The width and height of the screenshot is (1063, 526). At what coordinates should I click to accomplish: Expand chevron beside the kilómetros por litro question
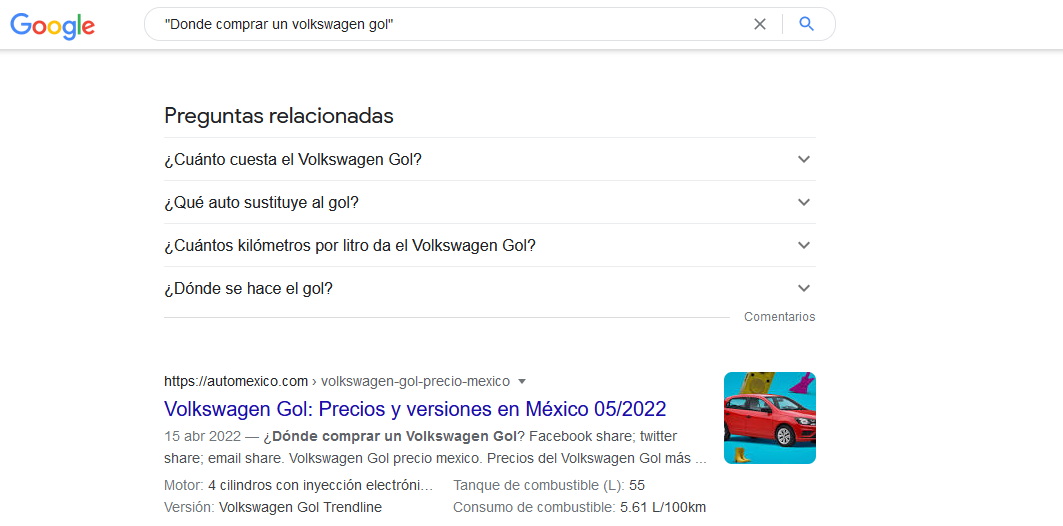pos(804,245)
